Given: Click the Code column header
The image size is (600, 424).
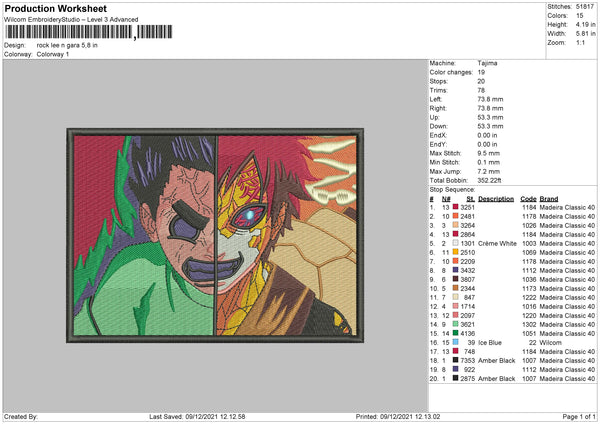Looking at the screenshot, I should [528, 199].
